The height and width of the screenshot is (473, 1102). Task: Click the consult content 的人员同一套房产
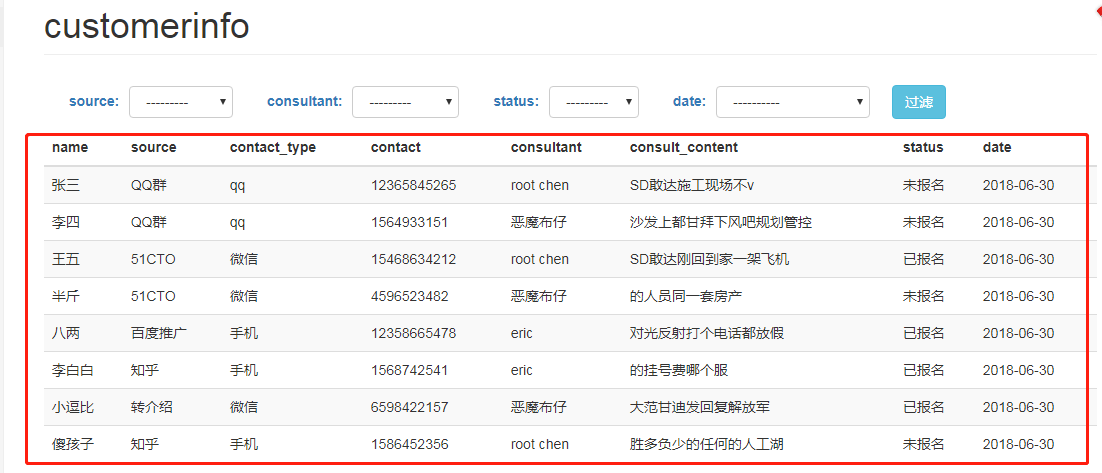point(686,297)
